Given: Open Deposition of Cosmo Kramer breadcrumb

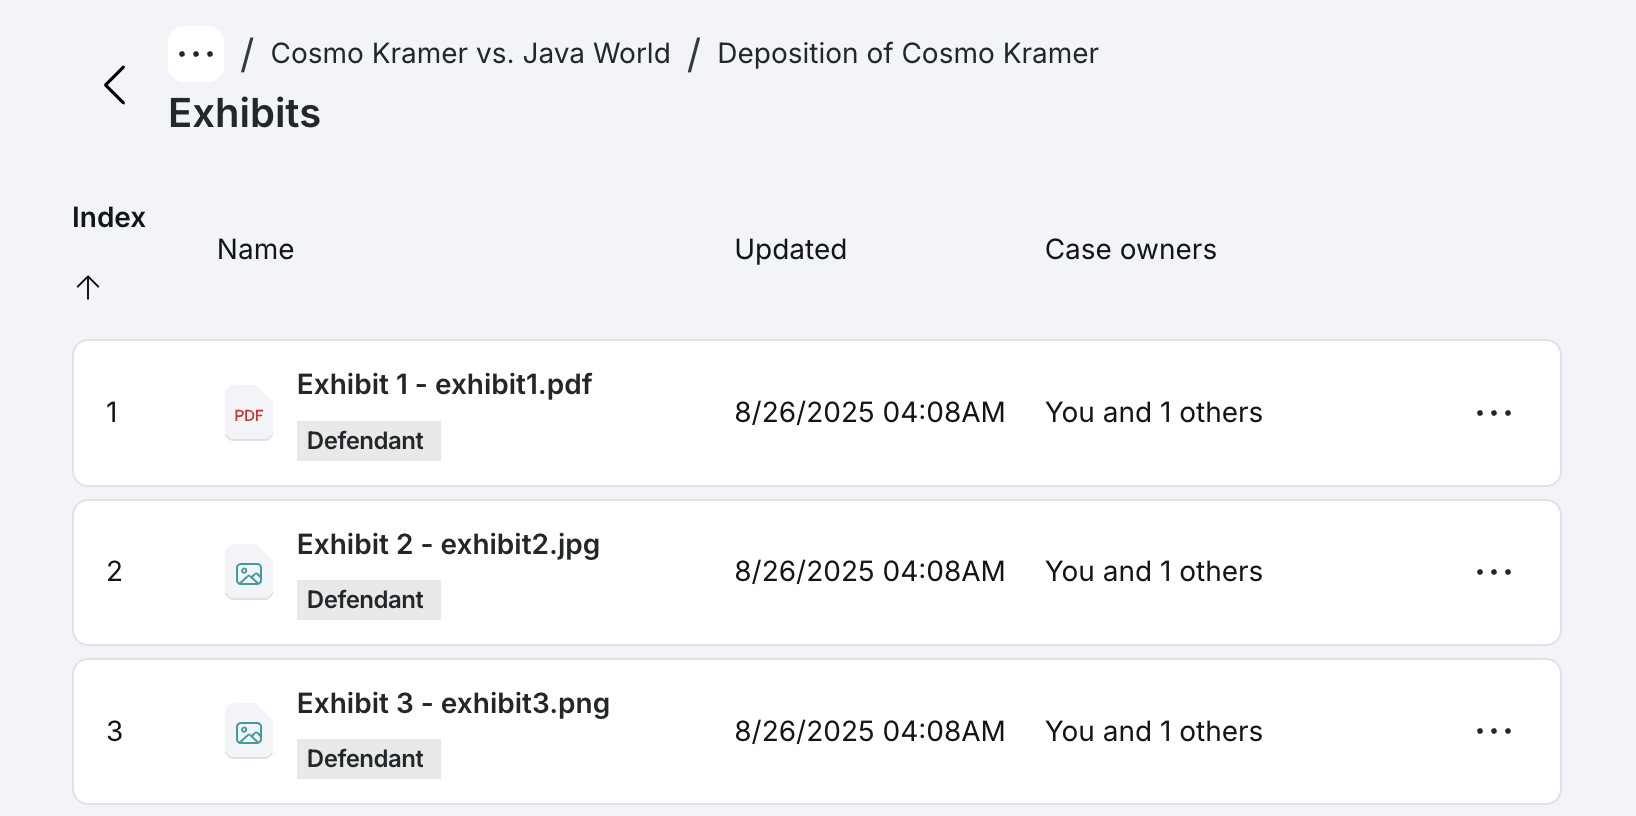Looking at the screenshot, I should (x=908, y=53).
